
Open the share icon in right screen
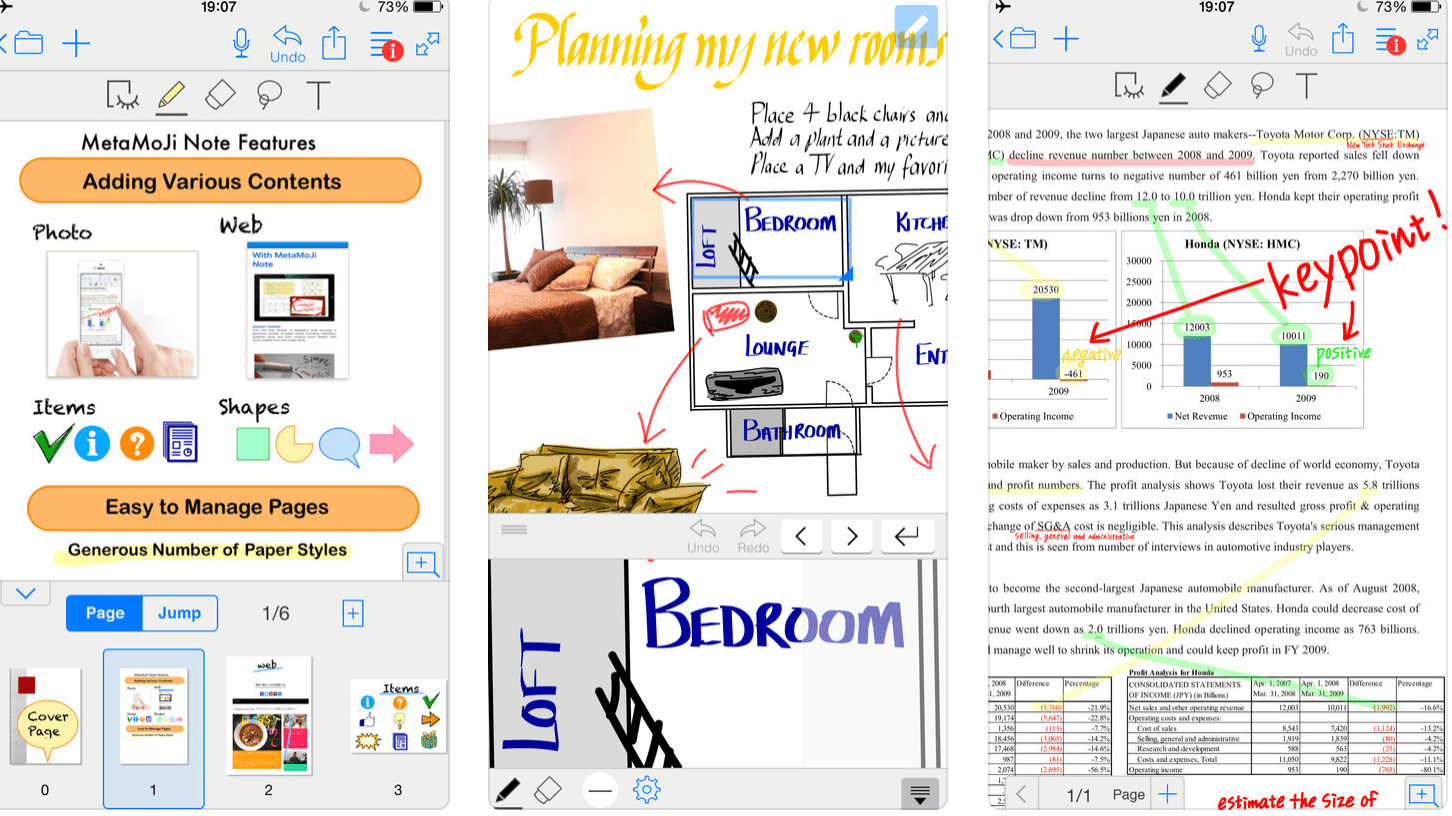(1342, 40)
